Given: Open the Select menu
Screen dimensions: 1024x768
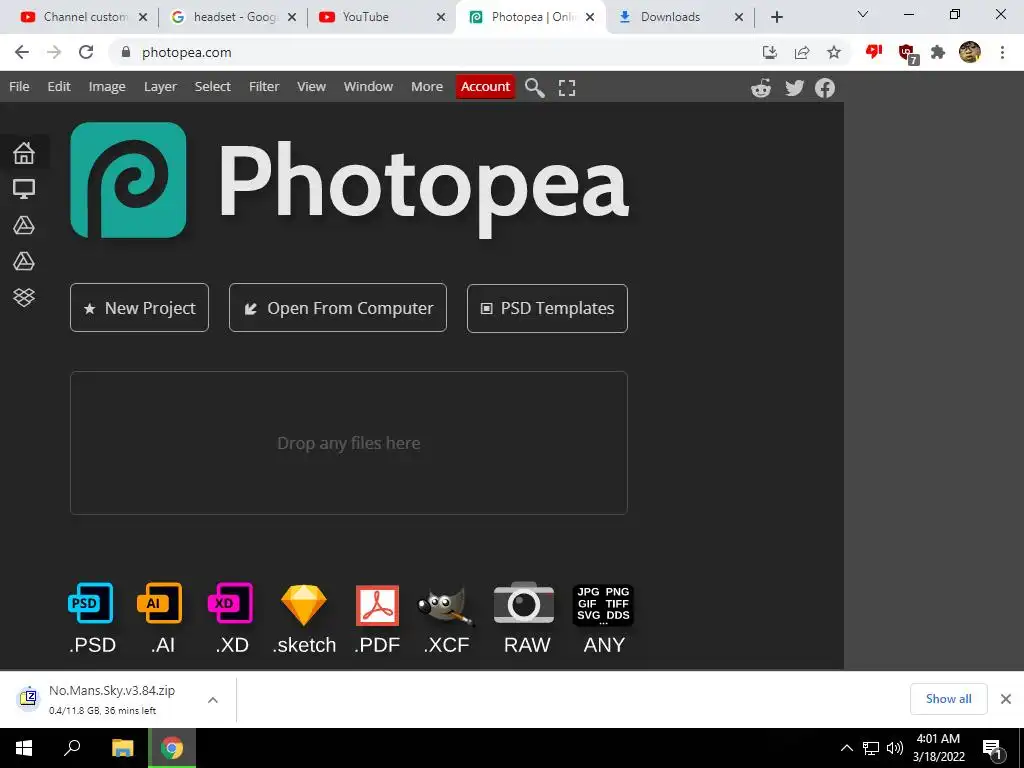Looking at the screenshot, I should point(212,86).
